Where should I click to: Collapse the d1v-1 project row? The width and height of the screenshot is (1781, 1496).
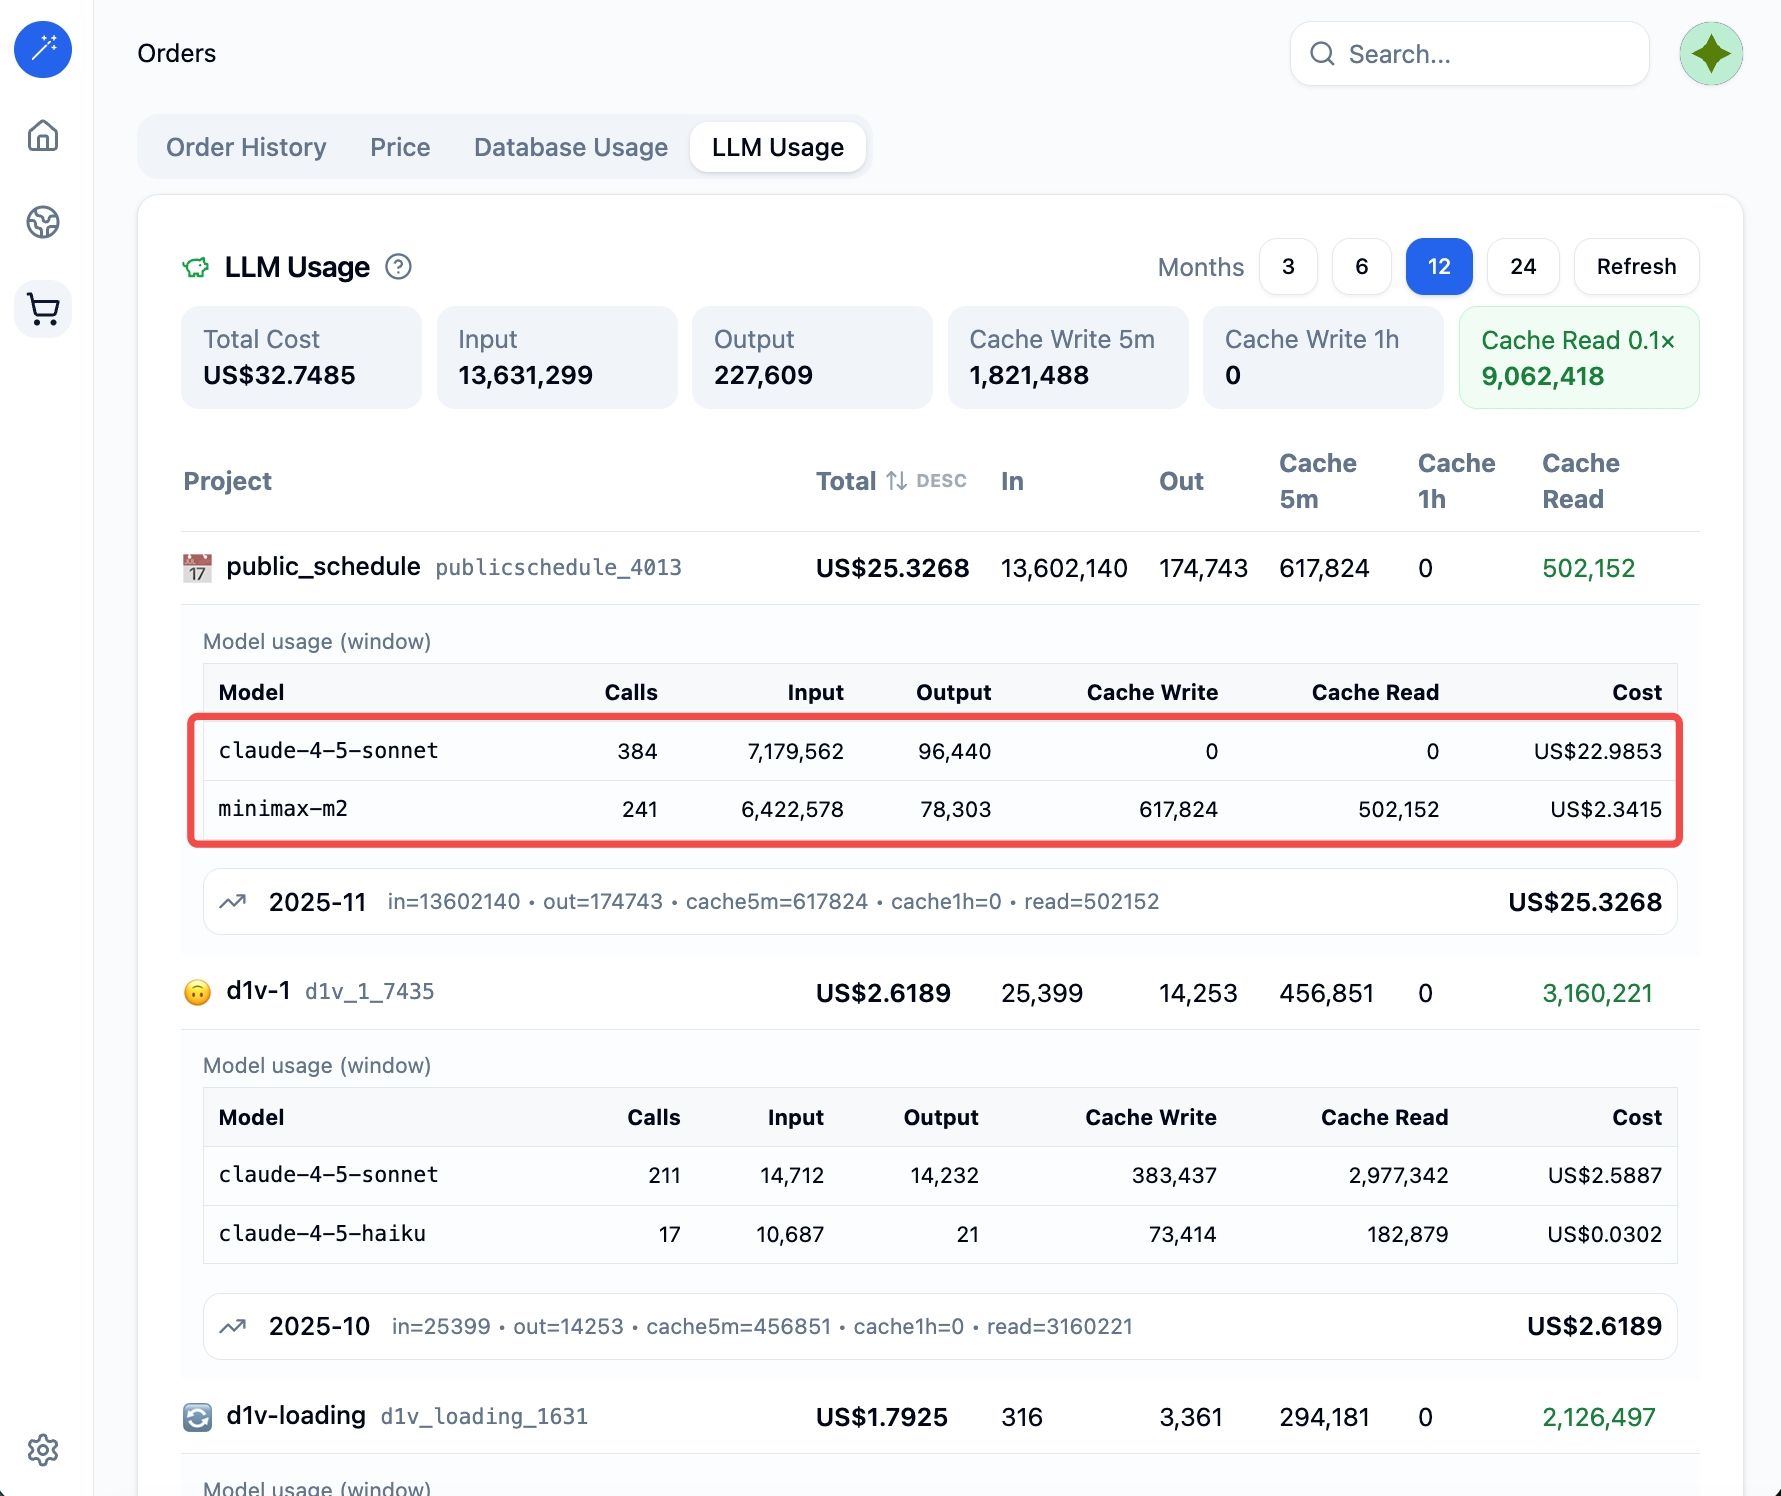258,992
